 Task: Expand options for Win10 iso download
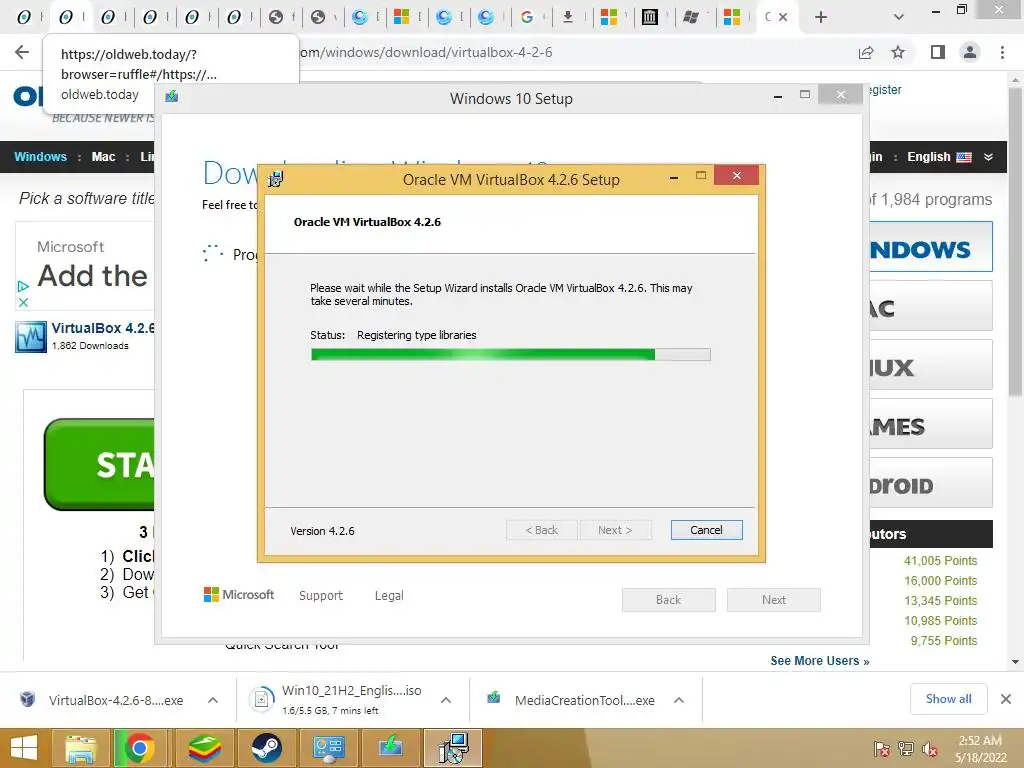[x=446, y=700]
